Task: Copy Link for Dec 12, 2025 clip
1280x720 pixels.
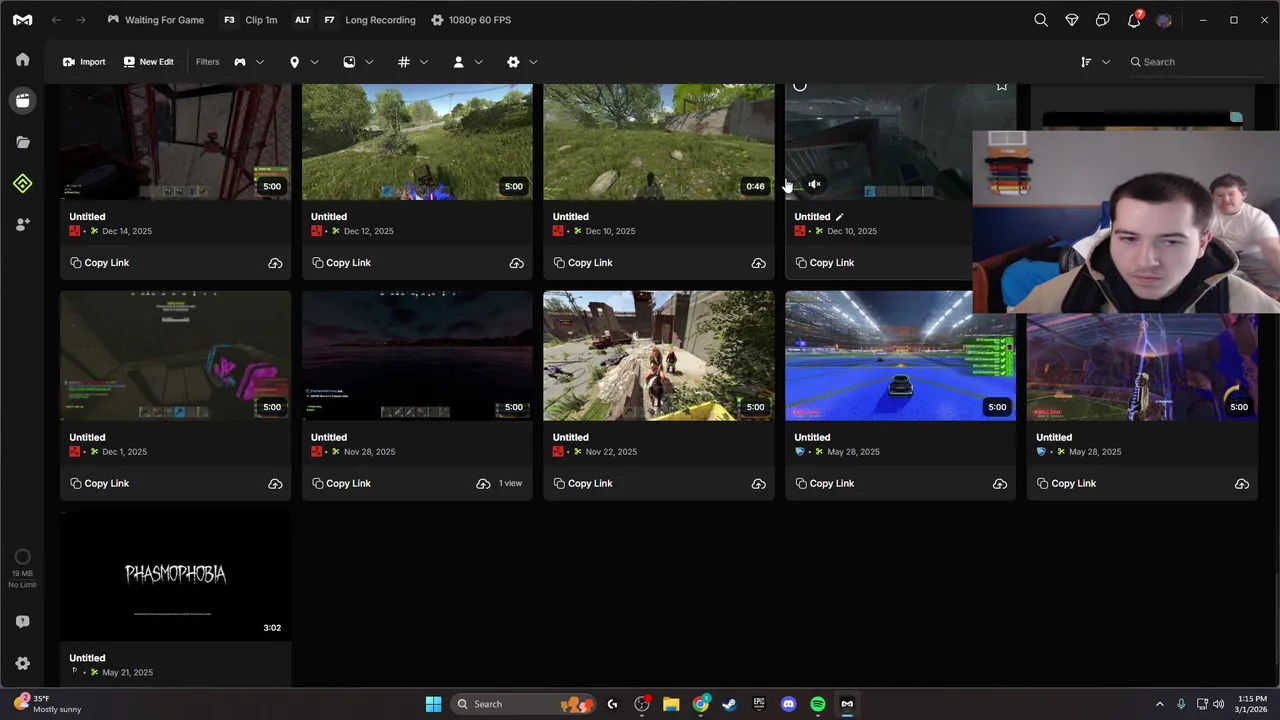Action: (x=341, y=263)
